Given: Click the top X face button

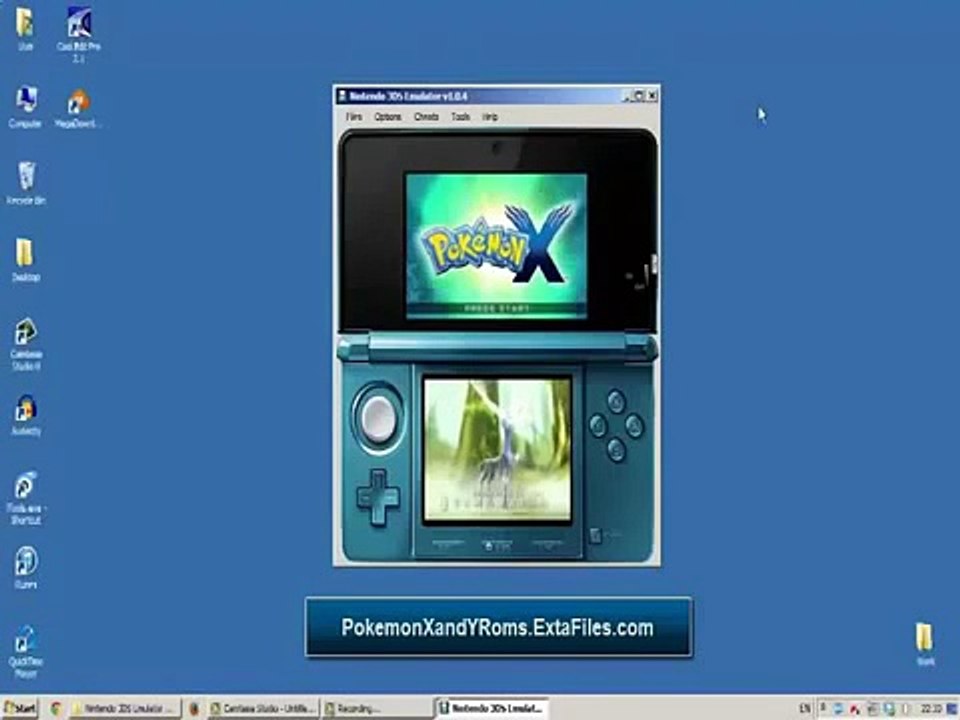Looking at the screenshot, I should [x=616, y=401].
